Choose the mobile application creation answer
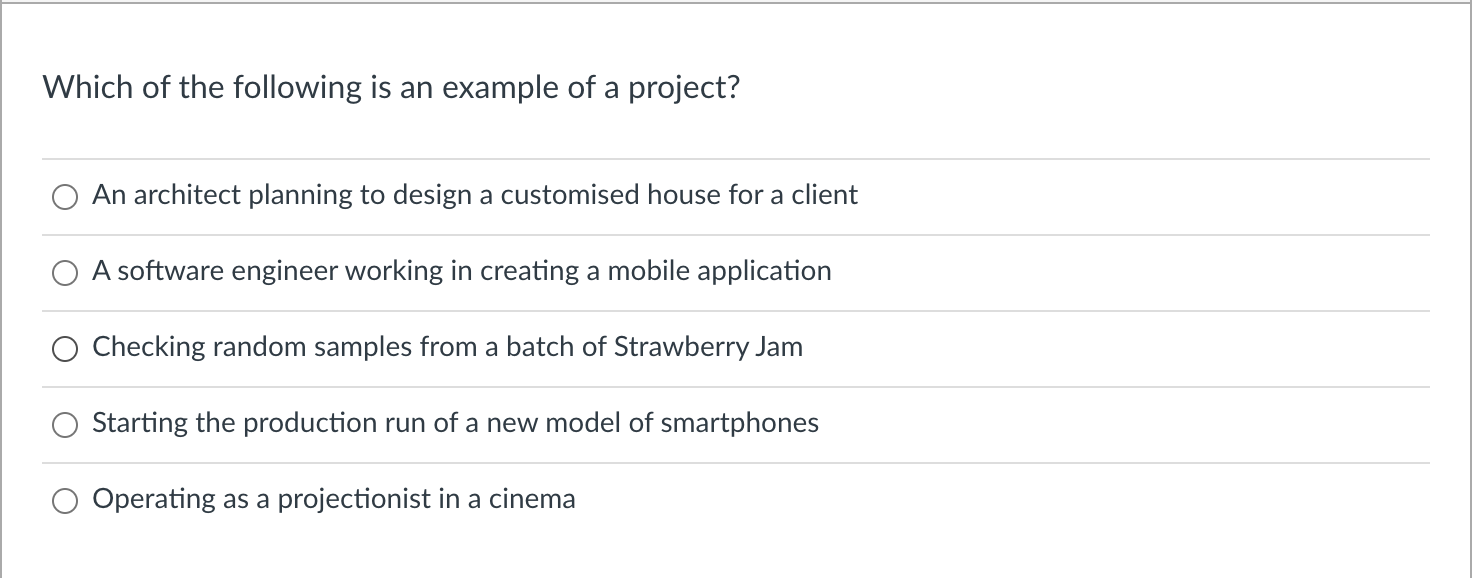Screen dimensions: 1474x578 461,272
